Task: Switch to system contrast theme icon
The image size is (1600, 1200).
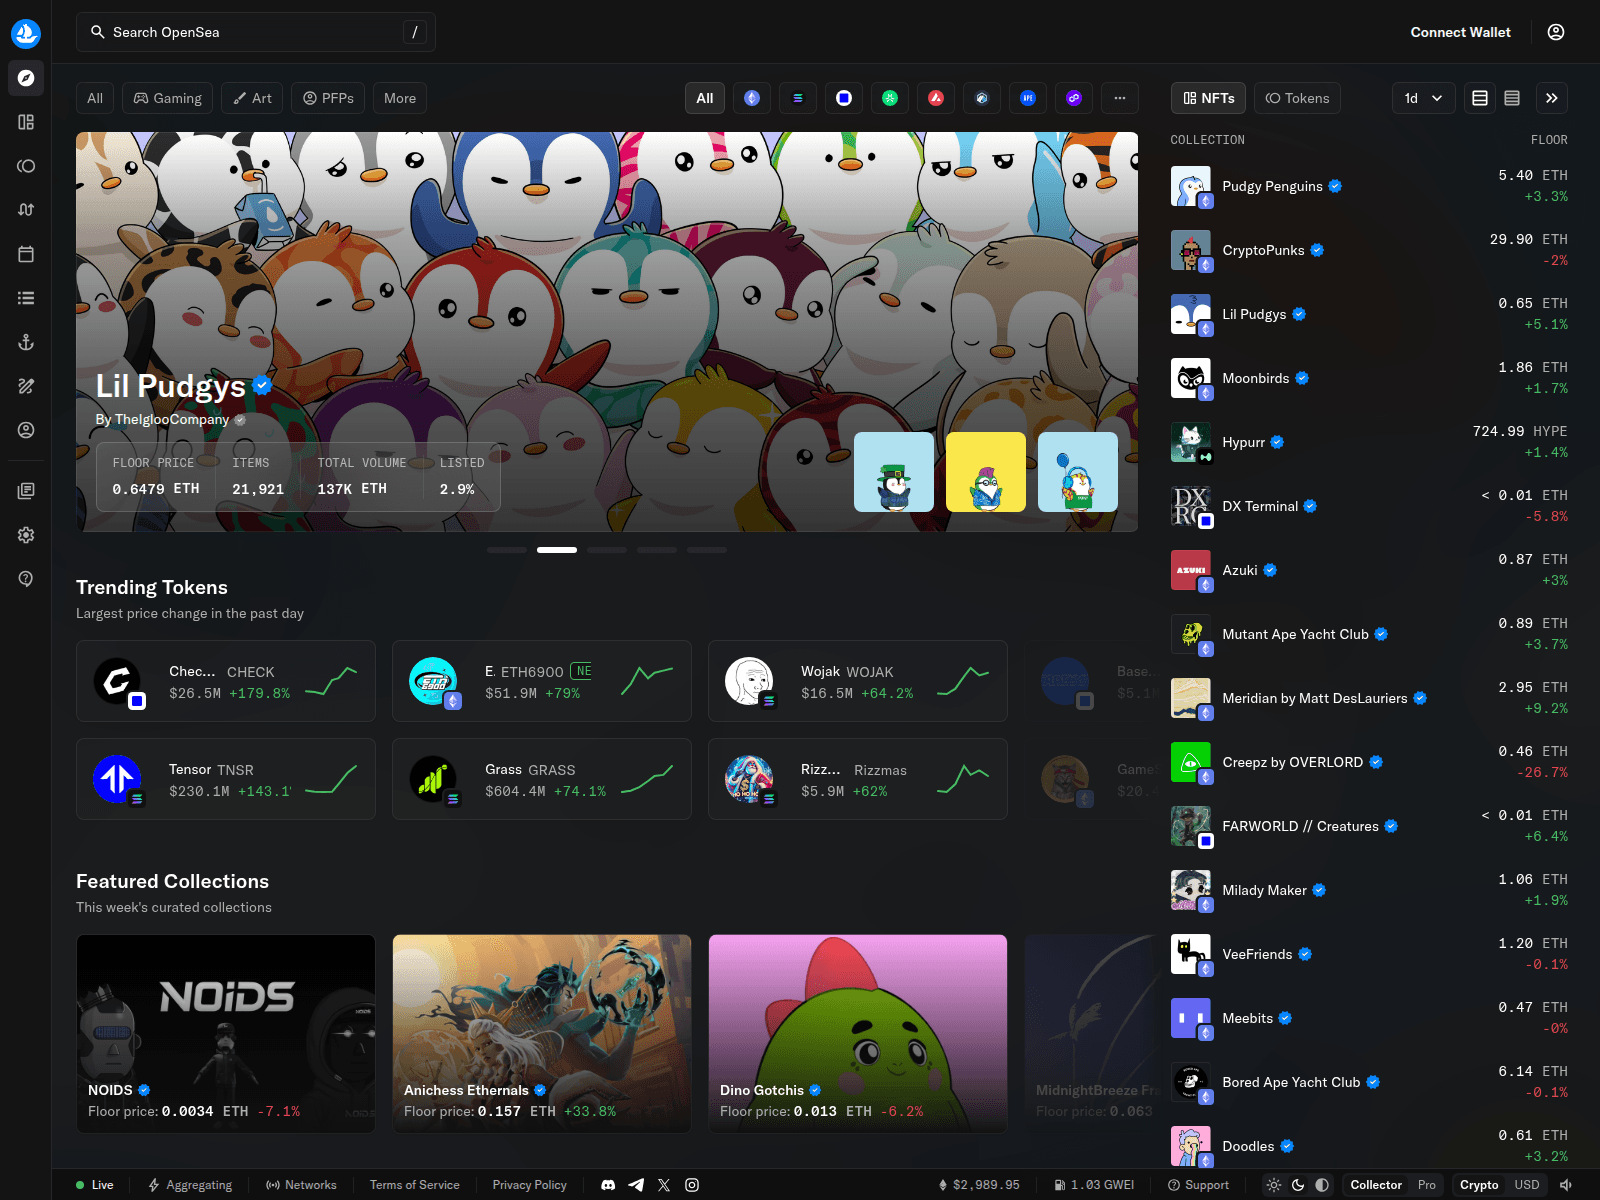Action: tap(1322, 1185)
